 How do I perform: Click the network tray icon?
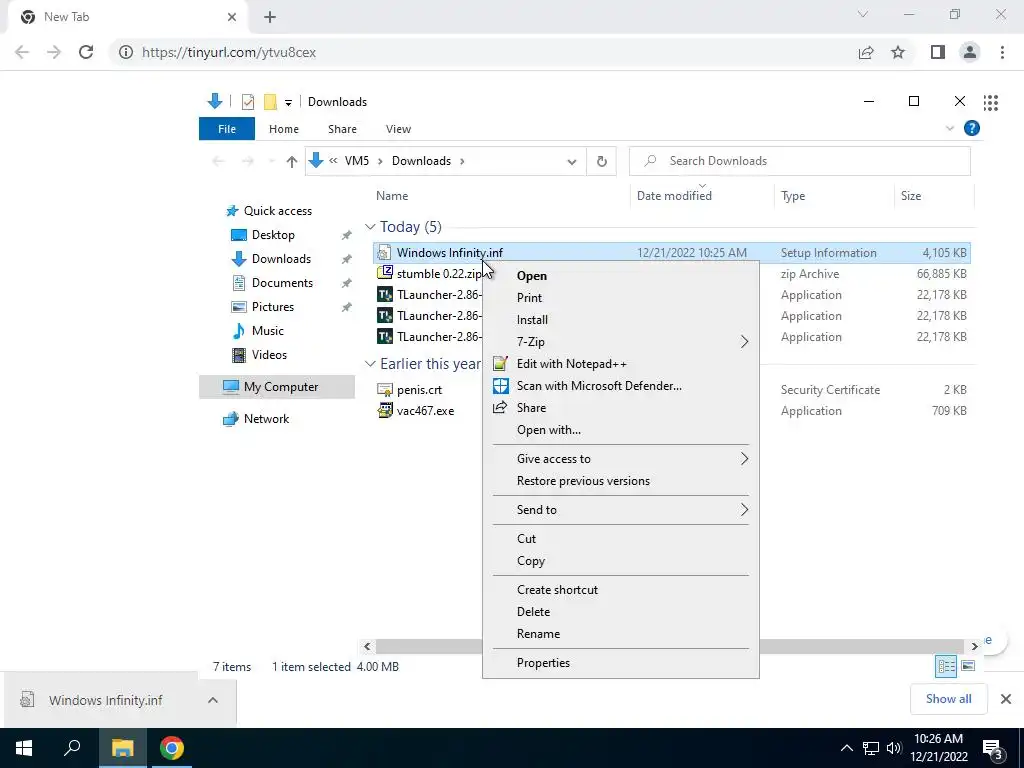tap(871, 748)
